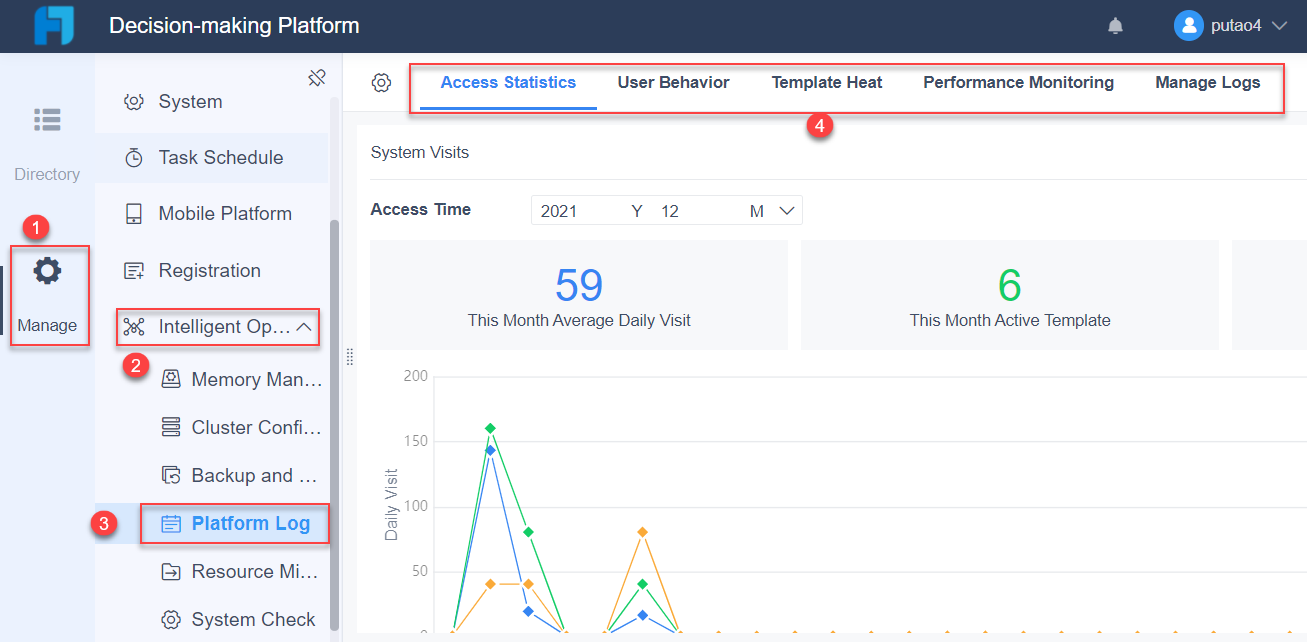Viewport: 1307px width, 642px height.
Task: Click the 59 average daily visit card
Action: coord(579,295)
